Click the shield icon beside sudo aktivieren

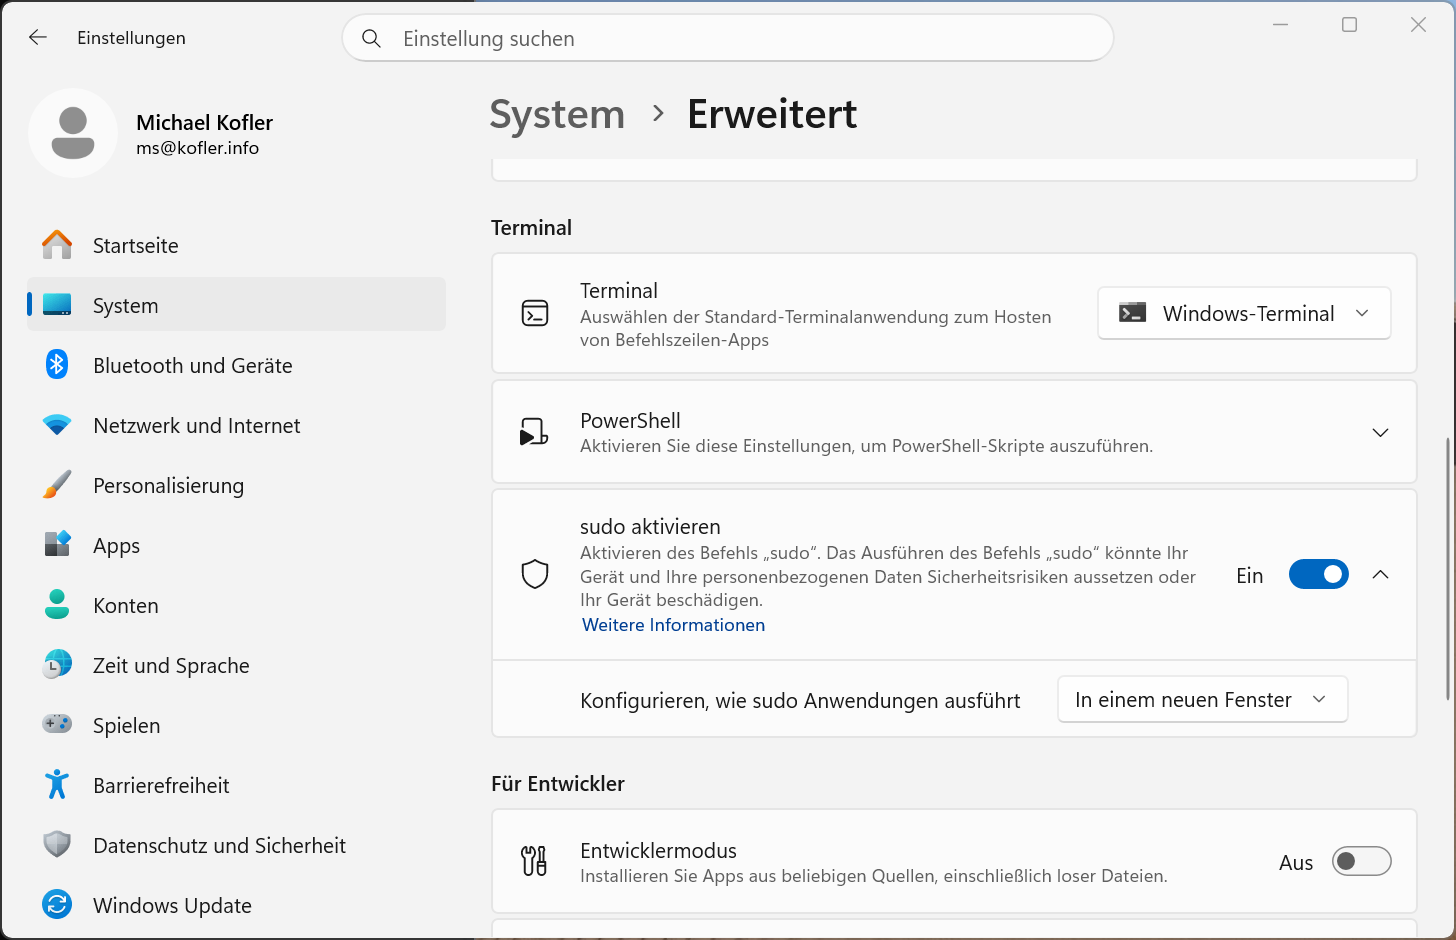(x=535, y=574)
